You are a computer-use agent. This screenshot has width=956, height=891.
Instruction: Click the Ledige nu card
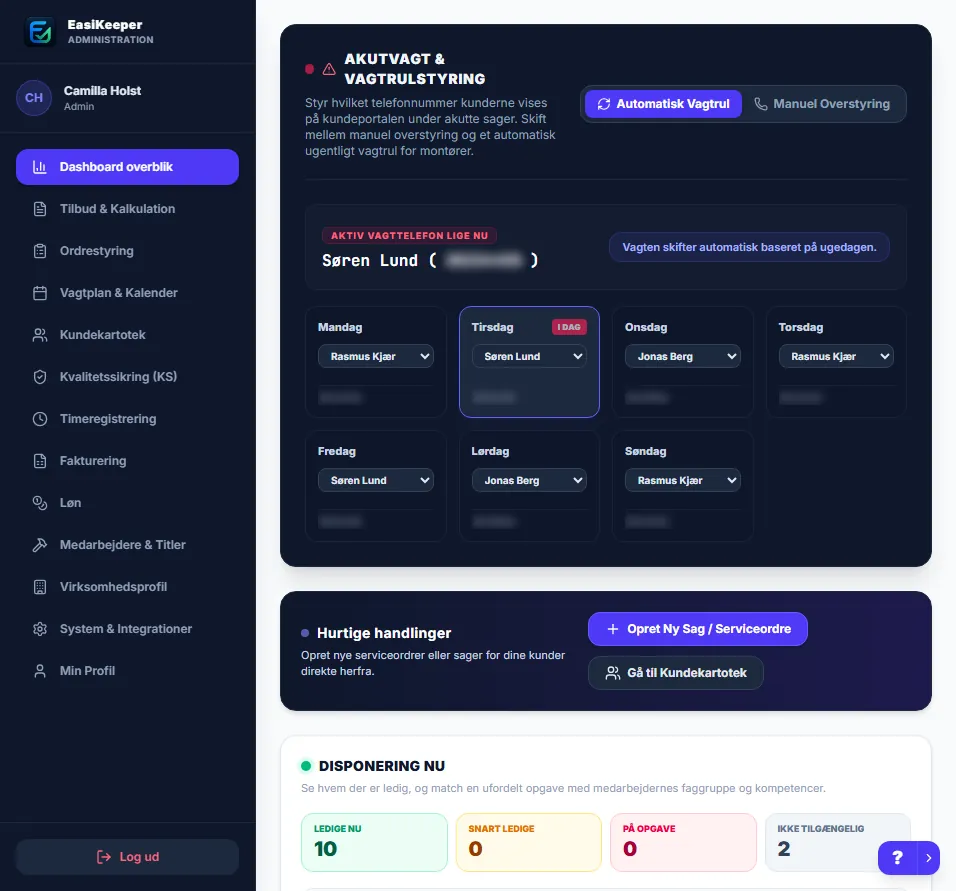point(374,843)
